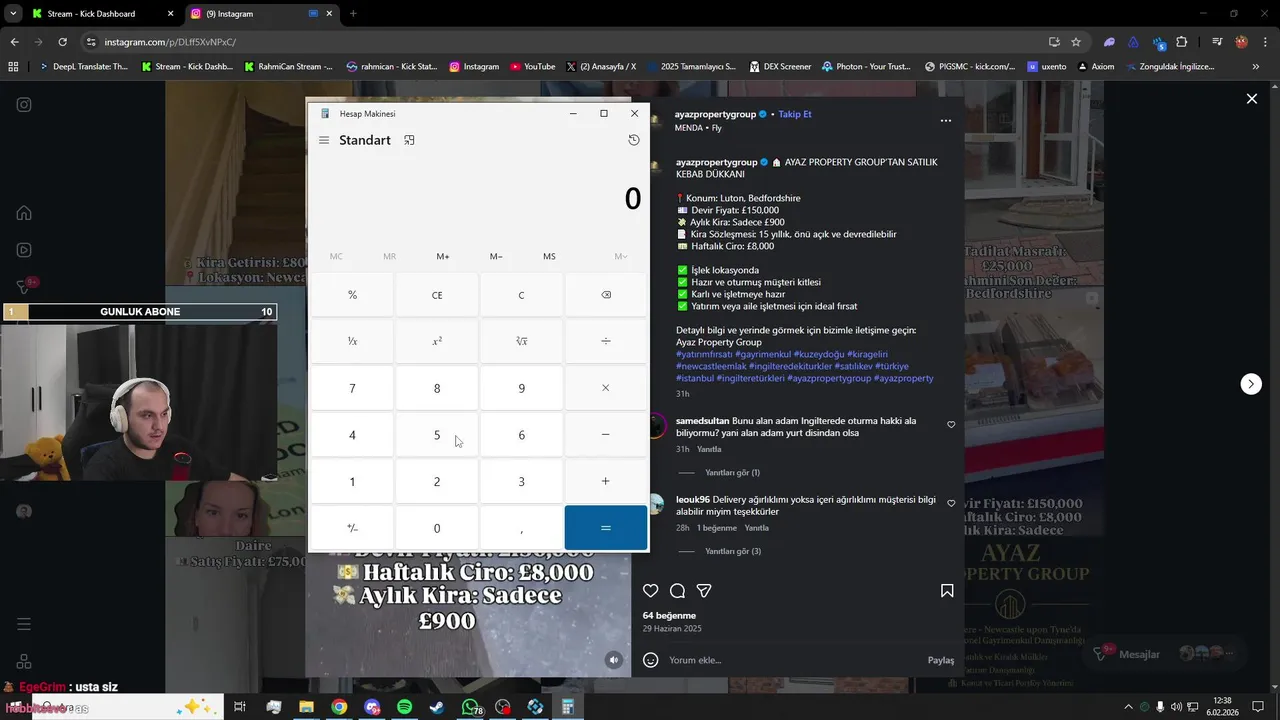
Task: Click the plus operator key
Action: tap(606, 481)
